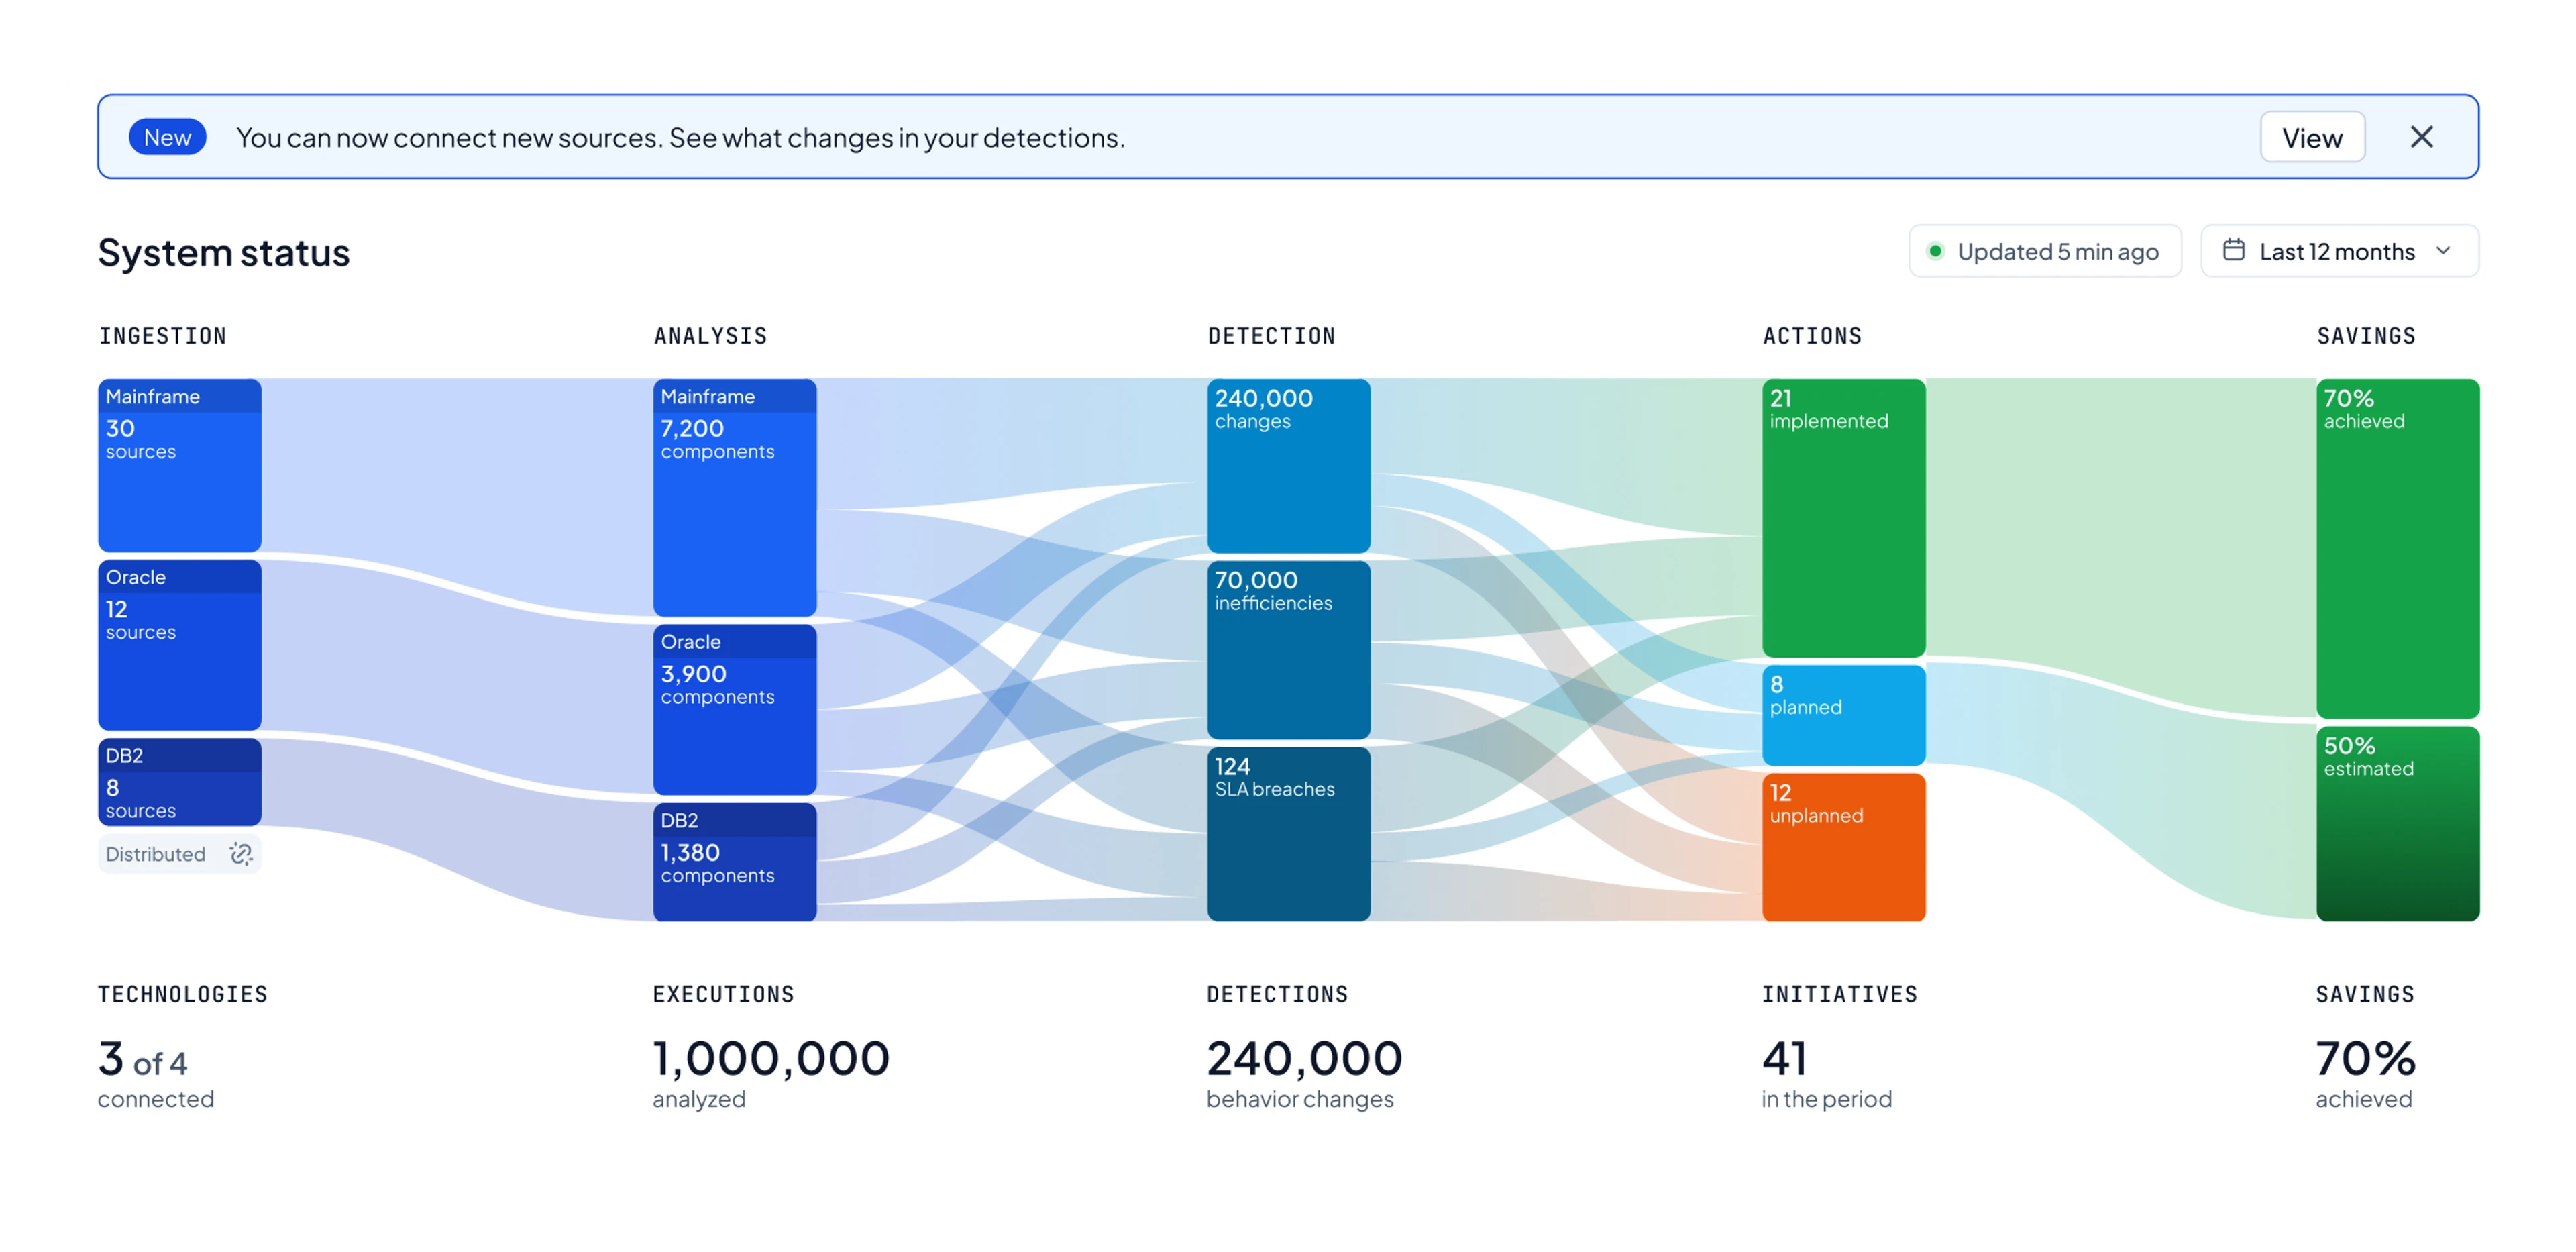The image size is (2576, 1252).
Task: Click the 50% estimated savings block
Action: pos(2397,824)
